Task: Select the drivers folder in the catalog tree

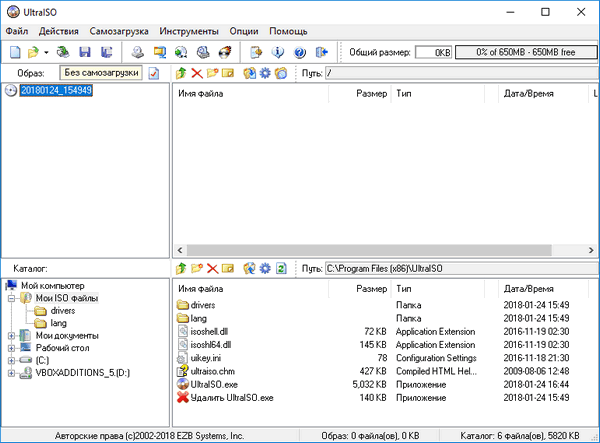Action: (63, 311)
